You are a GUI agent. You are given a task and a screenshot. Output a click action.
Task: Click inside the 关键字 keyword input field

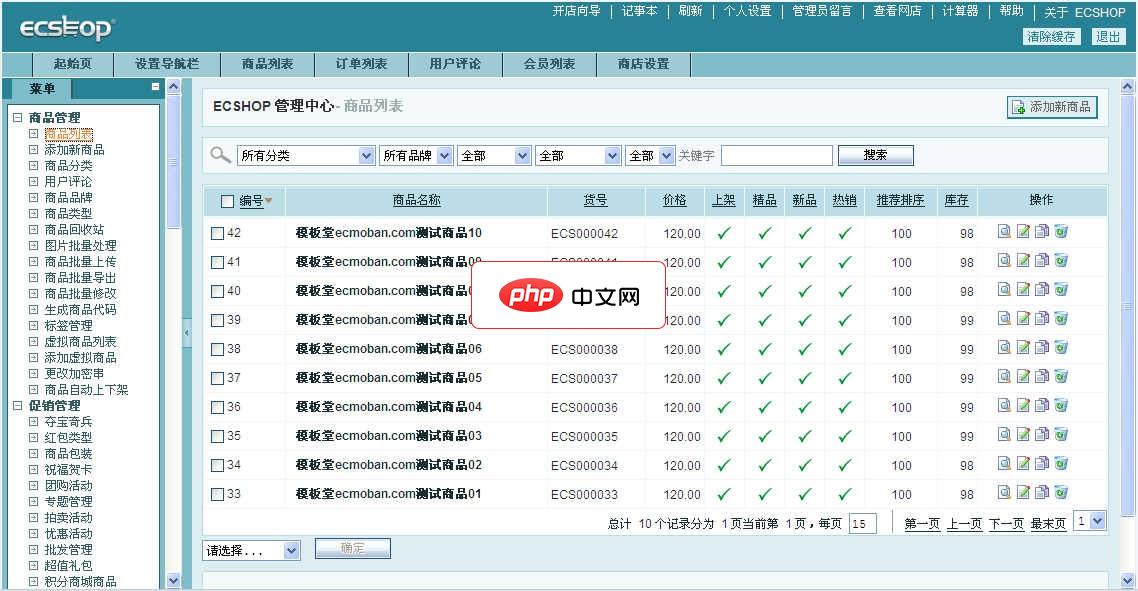pos(778,155)
